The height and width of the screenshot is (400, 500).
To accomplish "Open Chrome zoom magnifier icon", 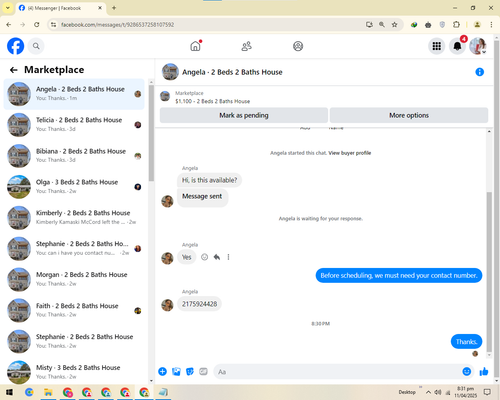I will [x=382, y=25].
